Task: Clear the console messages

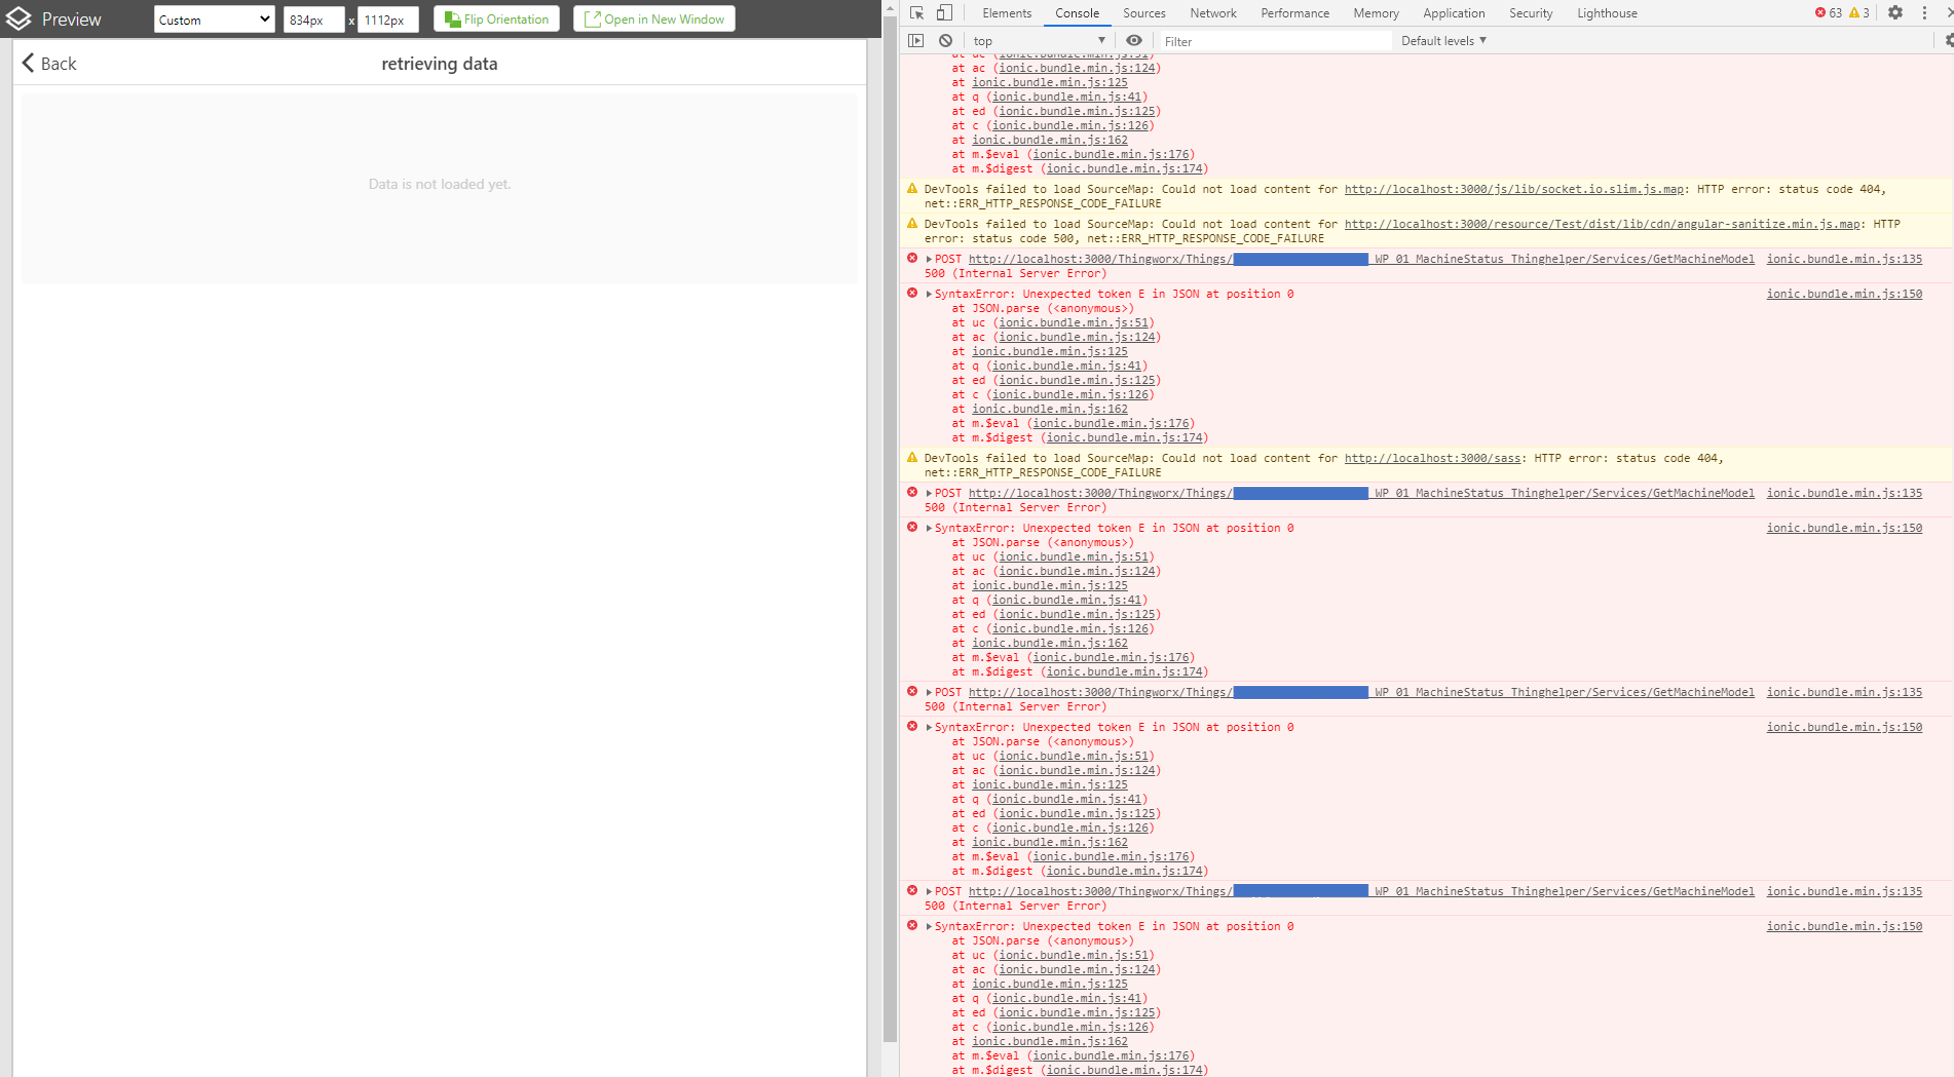Action: pos(944,40)
